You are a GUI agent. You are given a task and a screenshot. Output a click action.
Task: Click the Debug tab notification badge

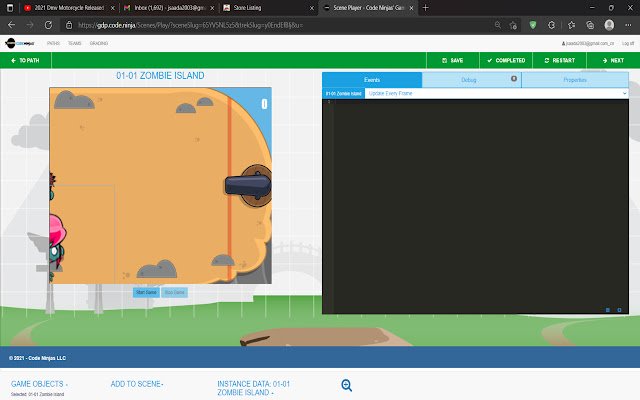[x=514, y=78]
